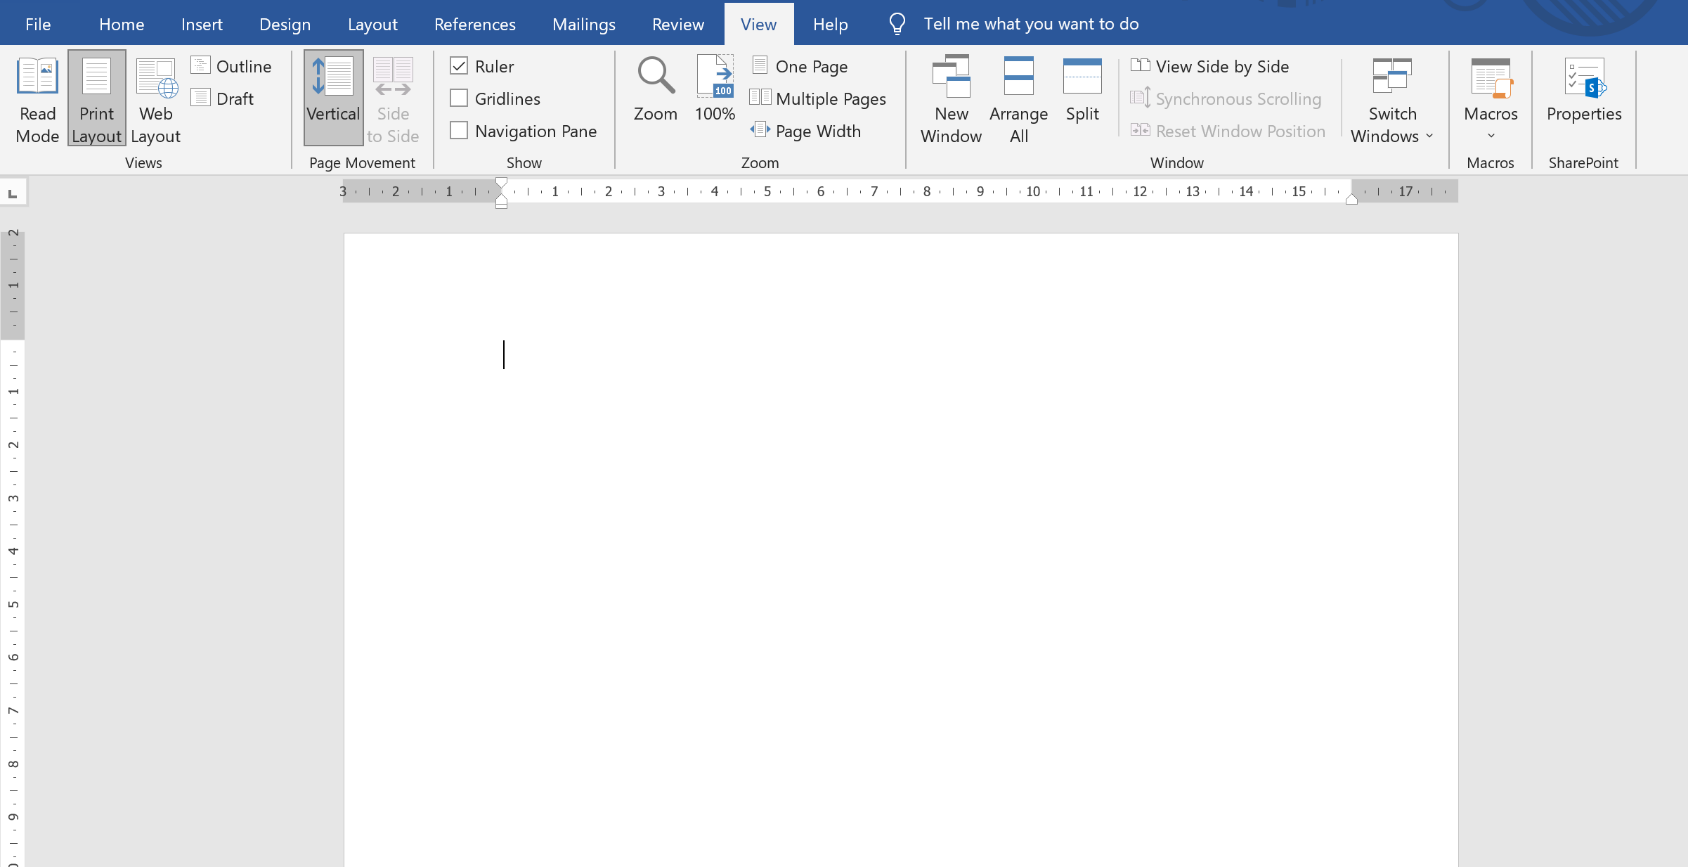The height and width of the screenshot is (867, 1688).
Task: Open the Zoom dialog
Action: click(x=656, y=90)
